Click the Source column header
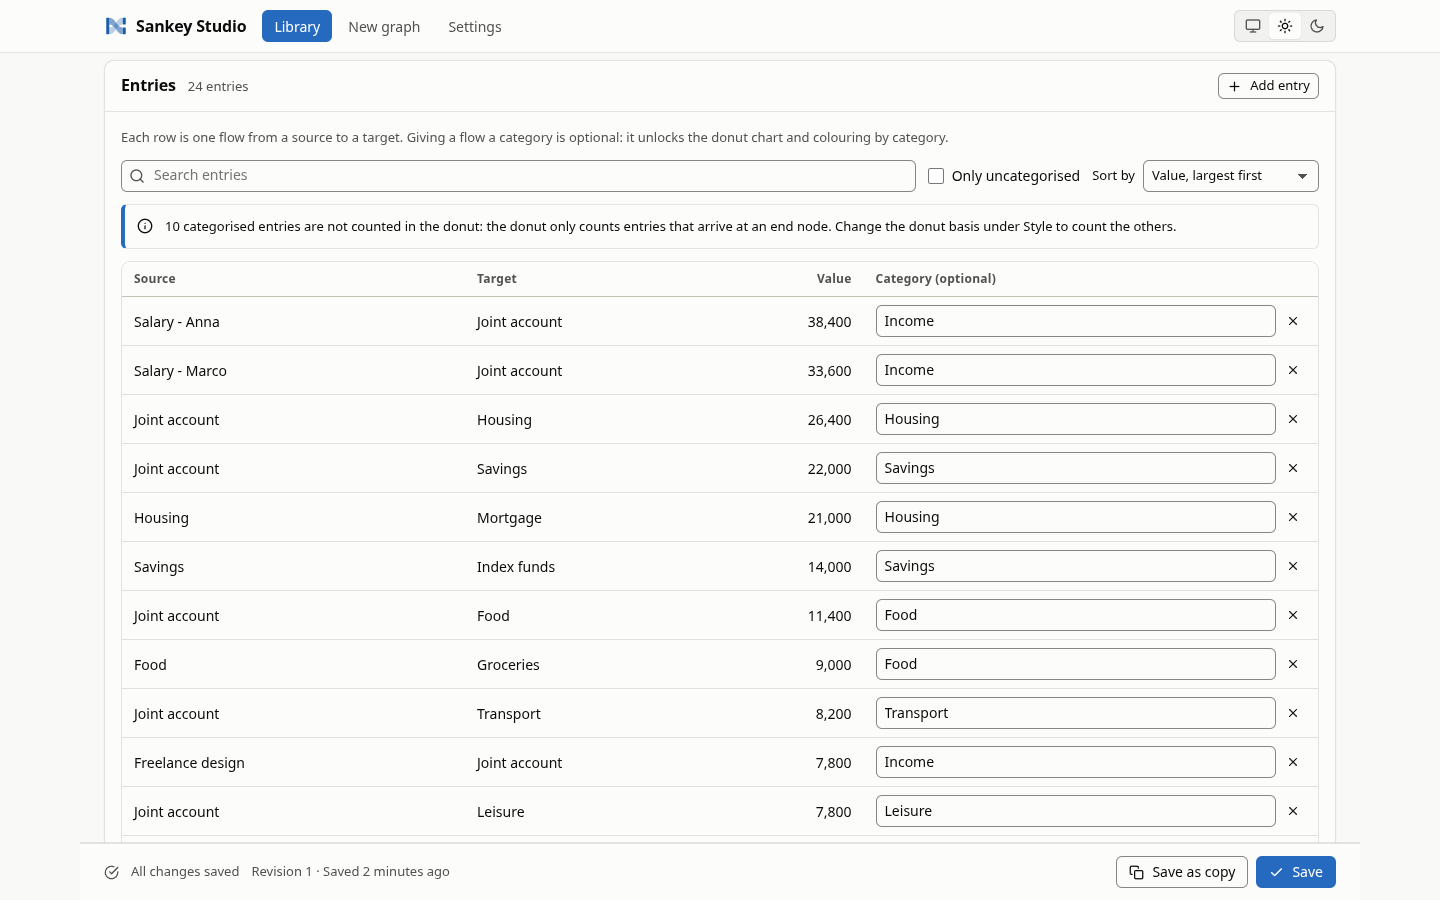Screen dimensions: 1440x900 point(155,279)
